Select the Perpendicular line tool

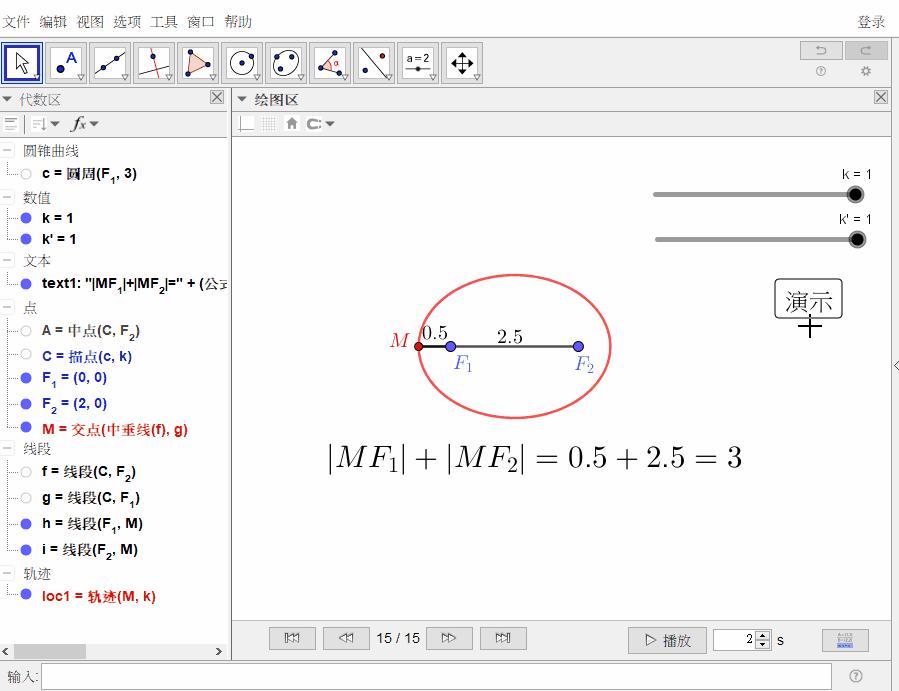[153, 63]
